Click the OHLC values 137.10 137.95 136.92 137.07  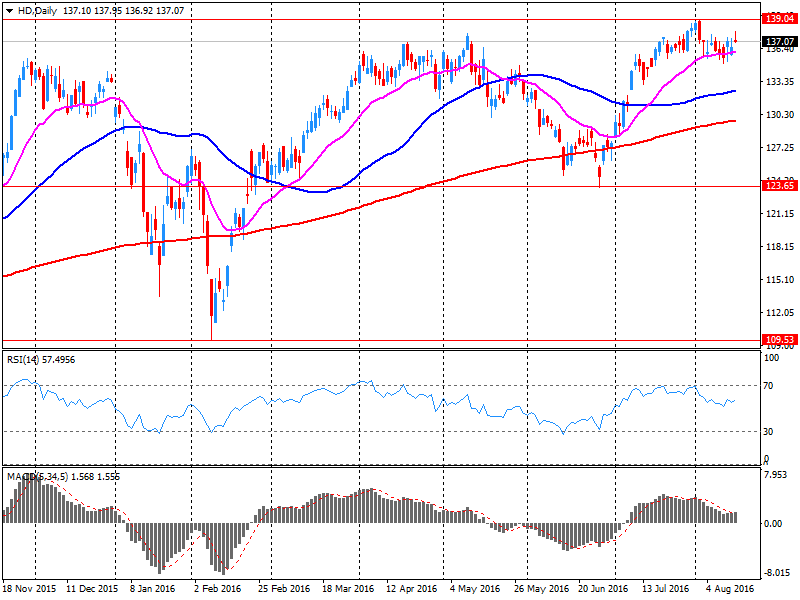pyautogui.click(x=123, y=11)
